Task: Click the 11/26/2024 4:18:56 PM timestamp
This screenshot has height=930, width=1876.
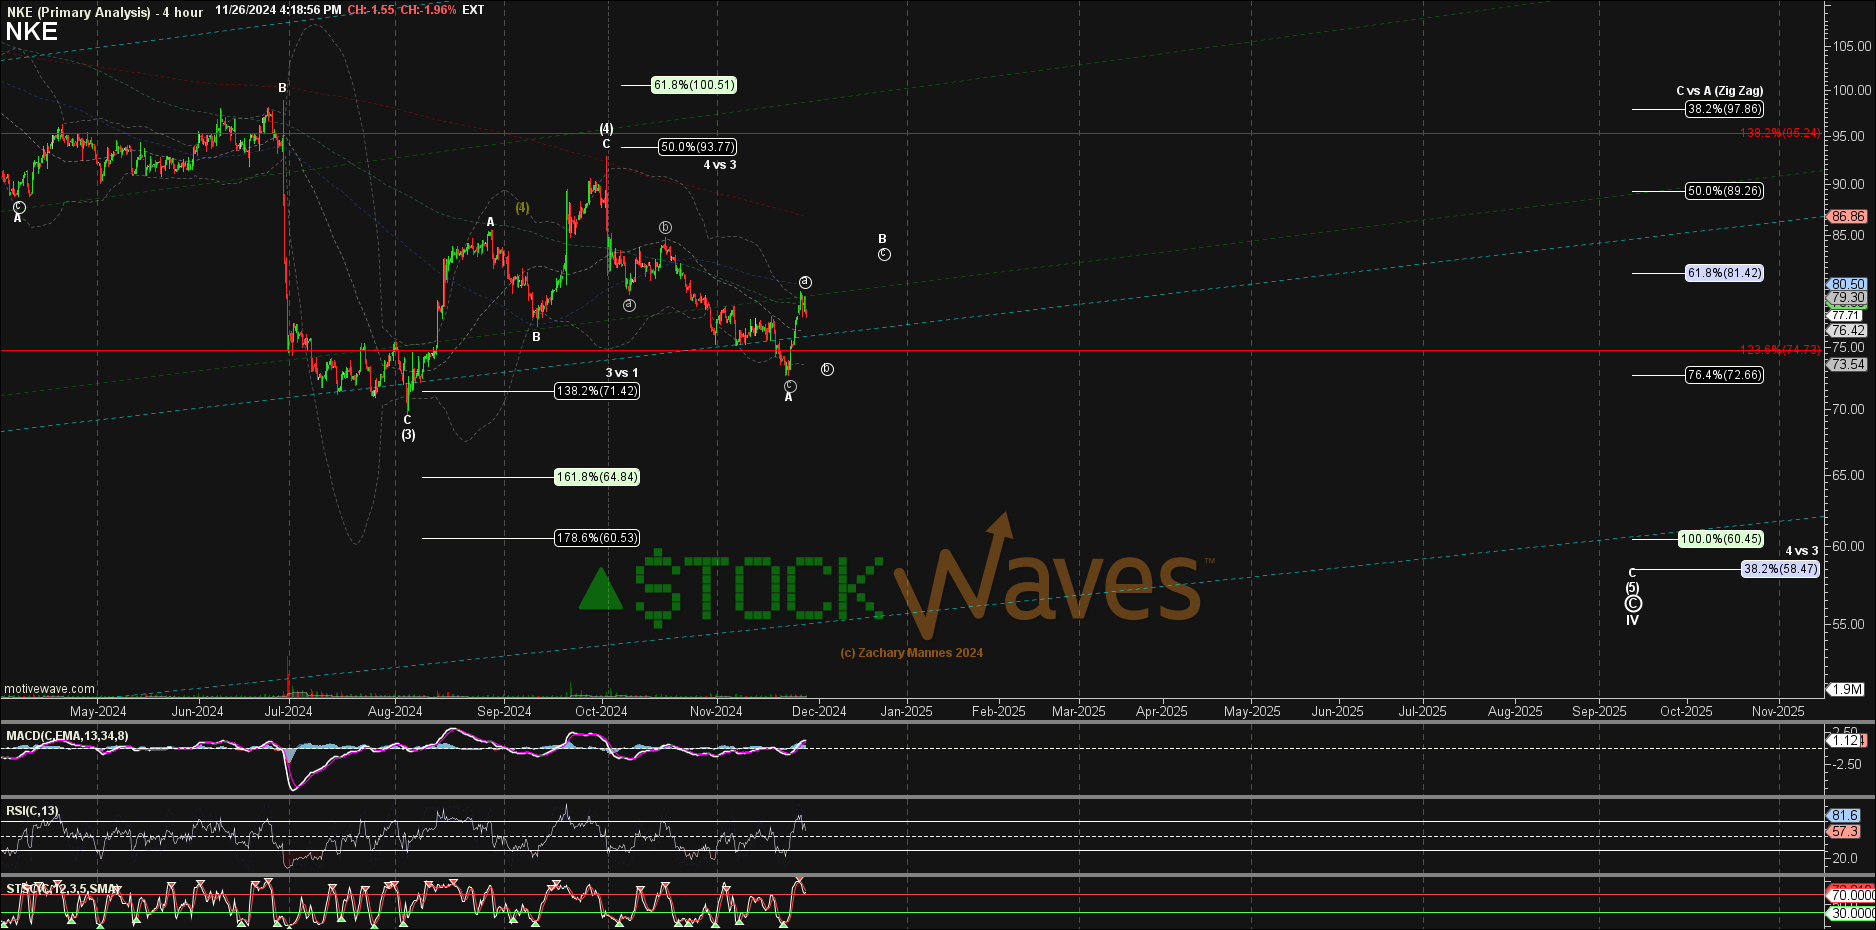Action: pos(278,10)
